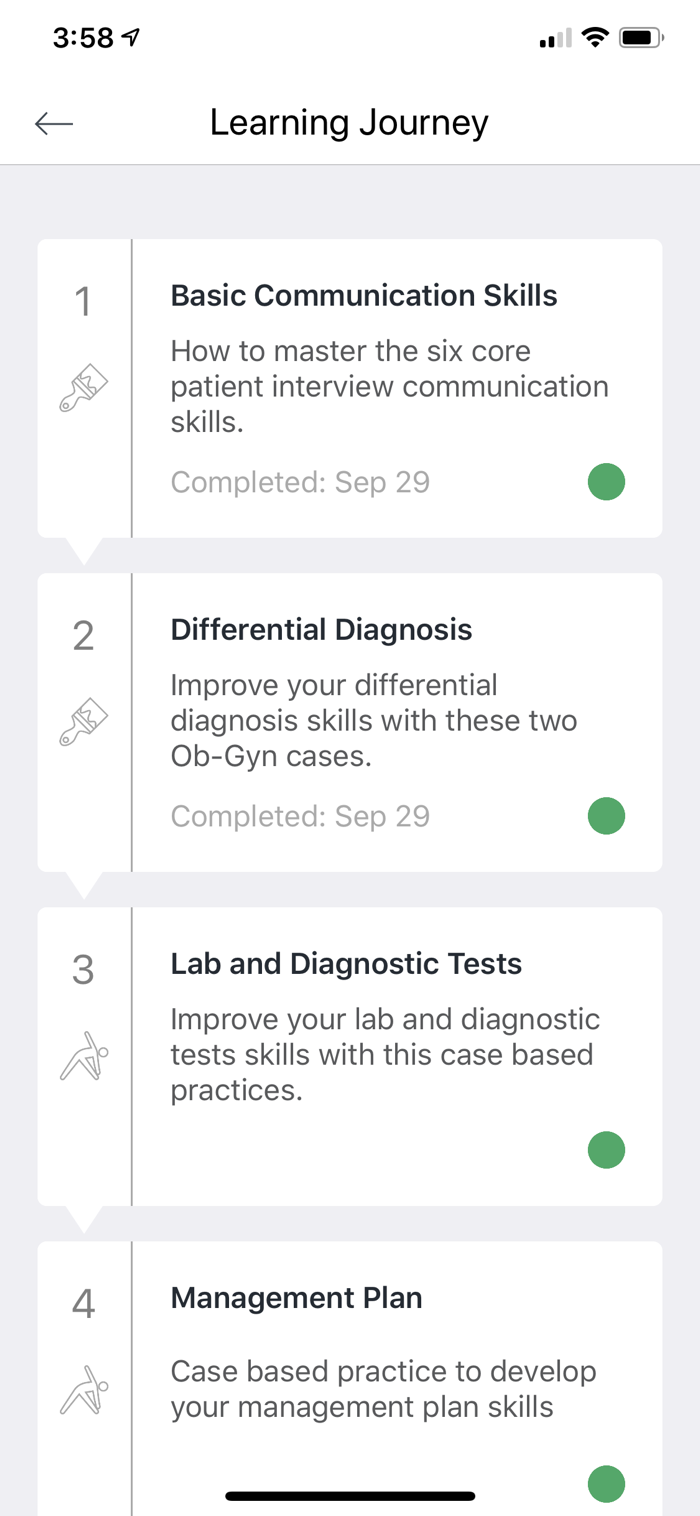Select the Management Plan title
Image resolution: width=700 pixels, height=1516 pixels.
[x=296, y=1298]
